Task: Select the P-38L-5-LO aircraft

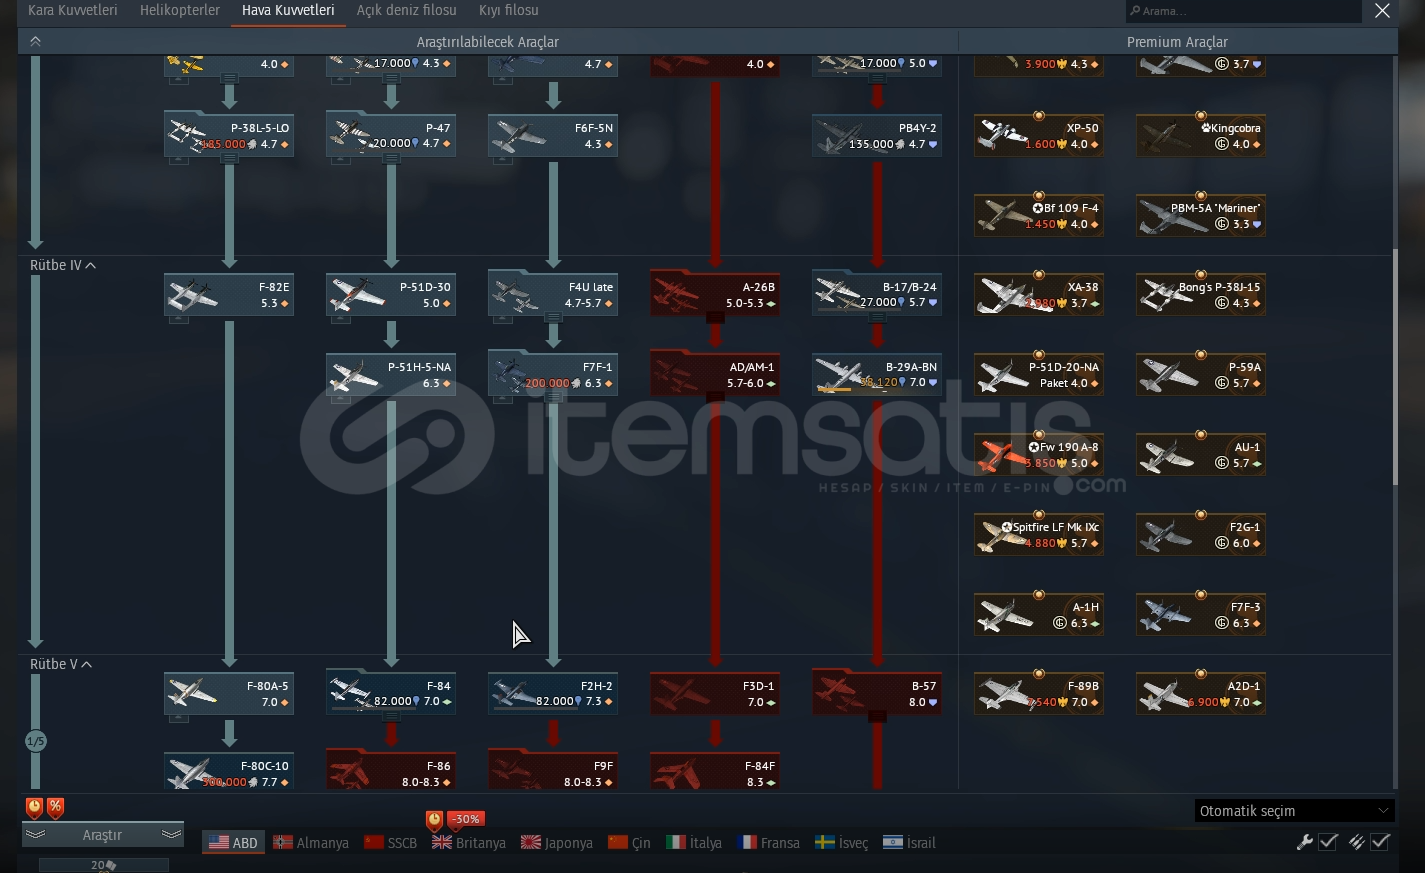Action: point(229,136)
